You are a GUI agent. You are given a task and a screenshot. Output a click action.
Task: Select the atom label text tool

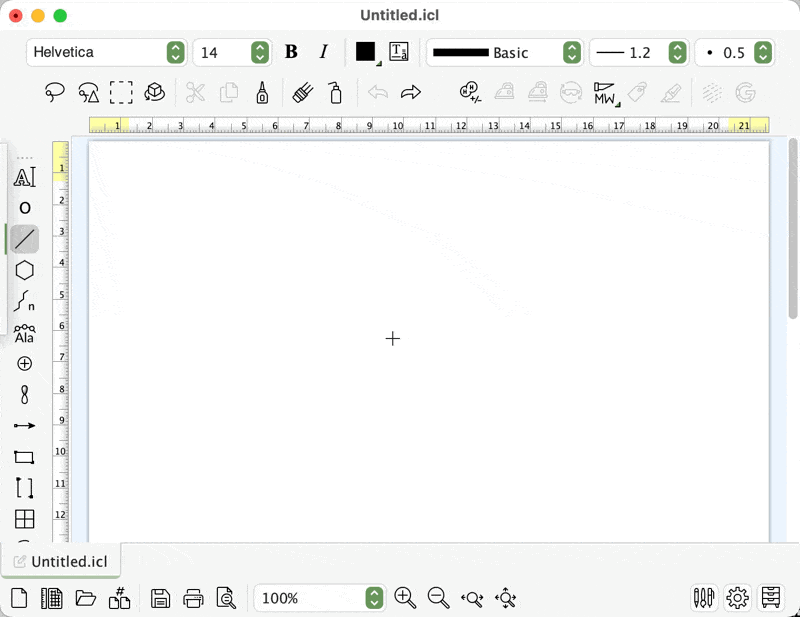tap(25, 177)
